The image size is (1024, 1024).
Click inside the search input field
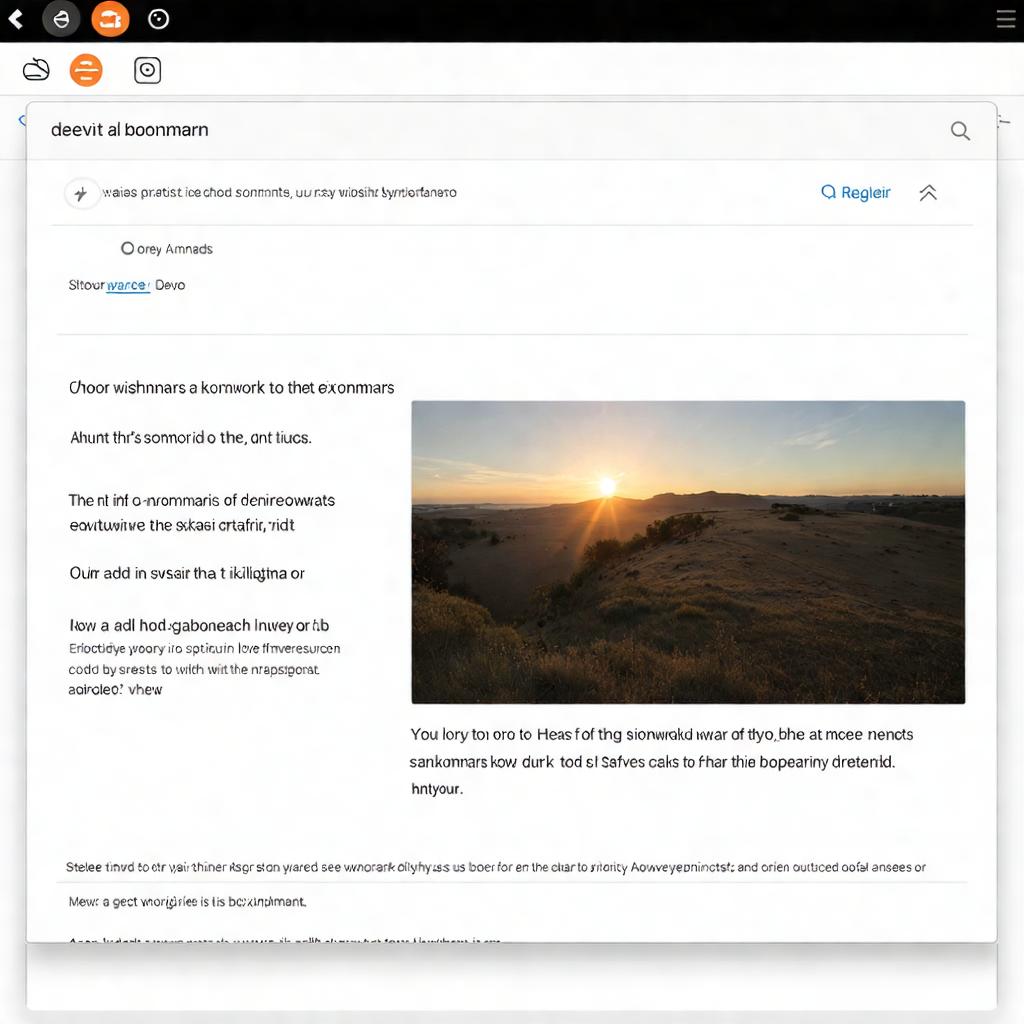coord(400,130)
